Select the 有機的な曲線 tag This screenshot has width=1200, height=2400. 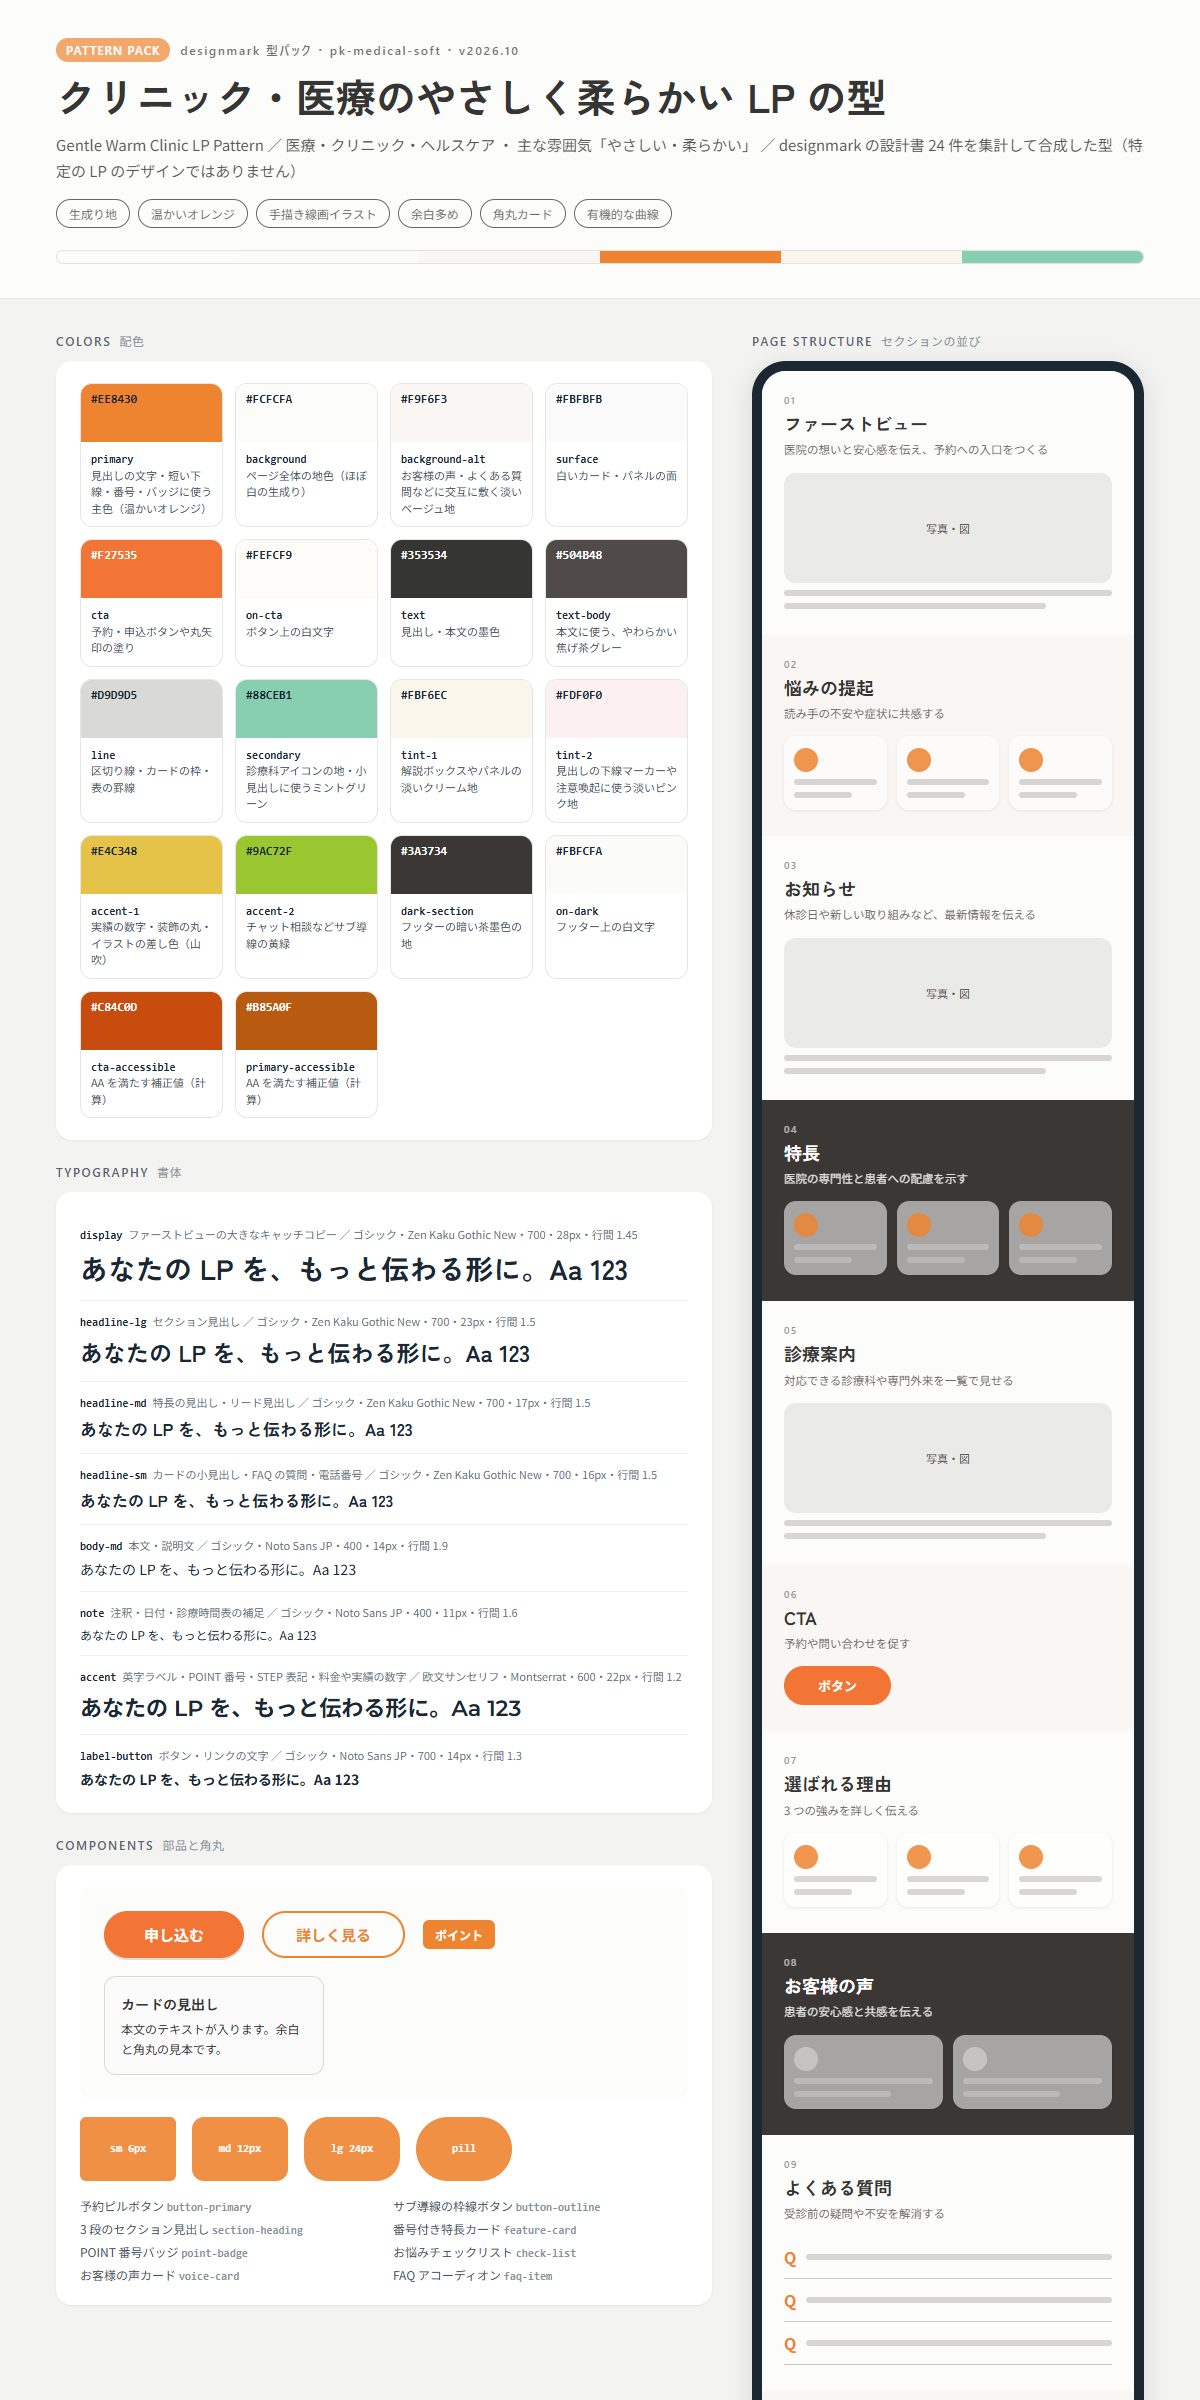point(623,214)
